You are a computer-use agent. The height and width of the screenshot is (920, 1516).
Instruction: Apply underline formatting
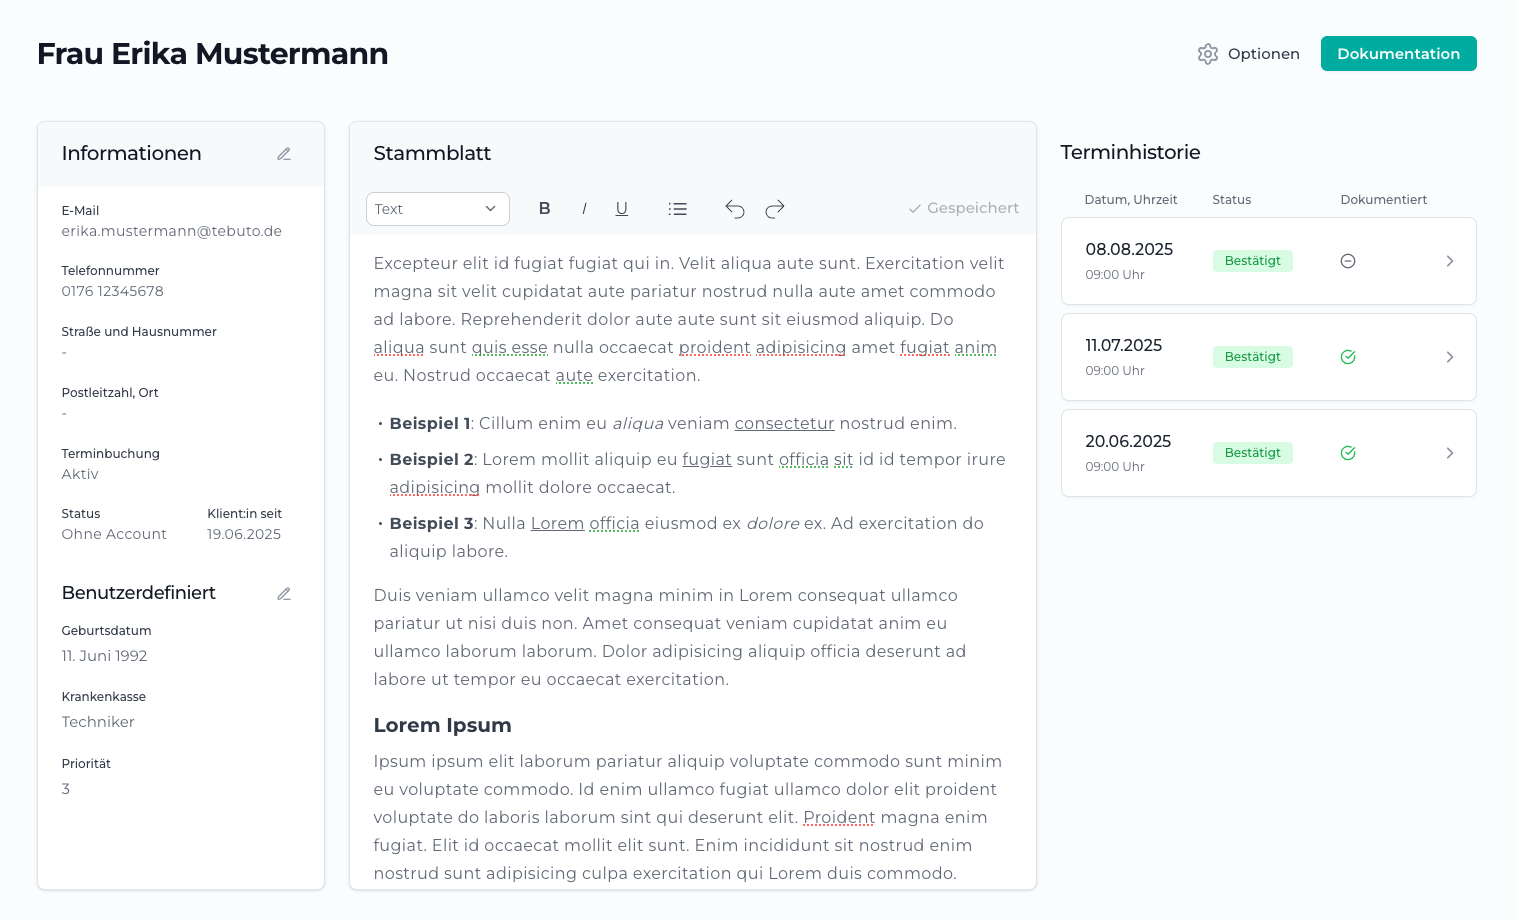622,209
